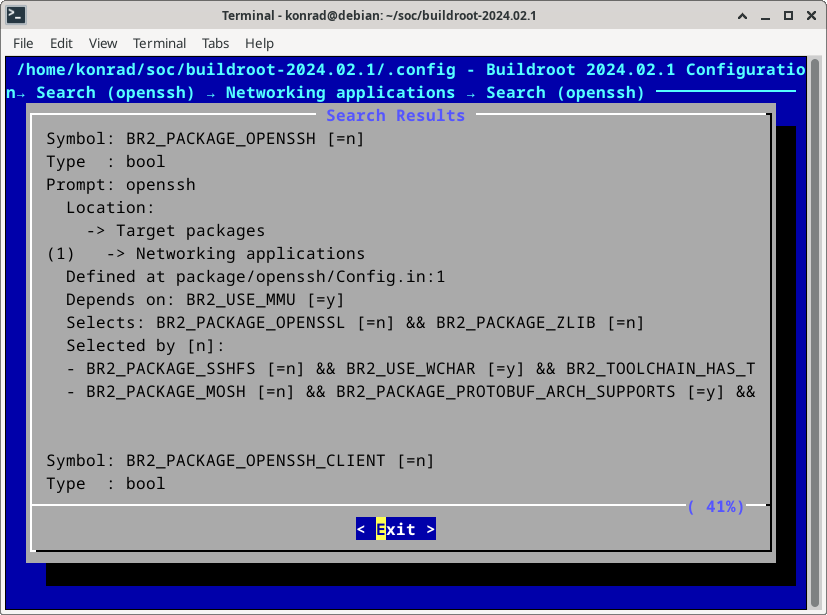This screenshot has height=615, width=827.
Task: Click the 'Selected by [n]:' line
Action: click(x=145, y=345)
